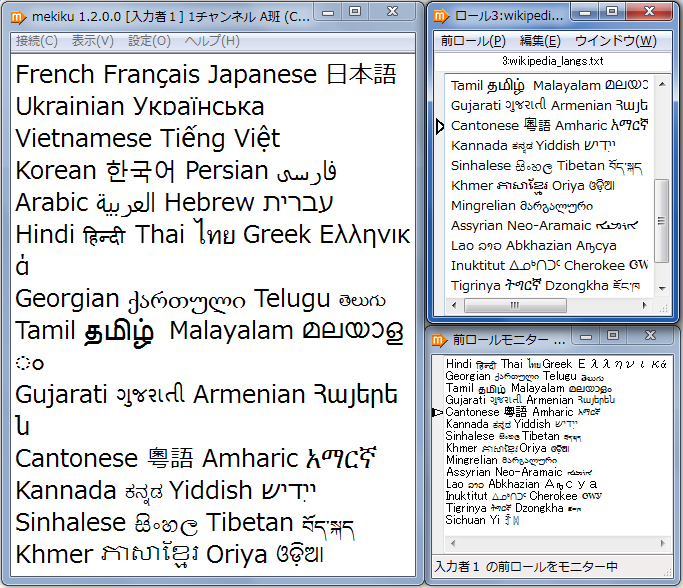Open the 設定(O) menu

pos(149,41)
